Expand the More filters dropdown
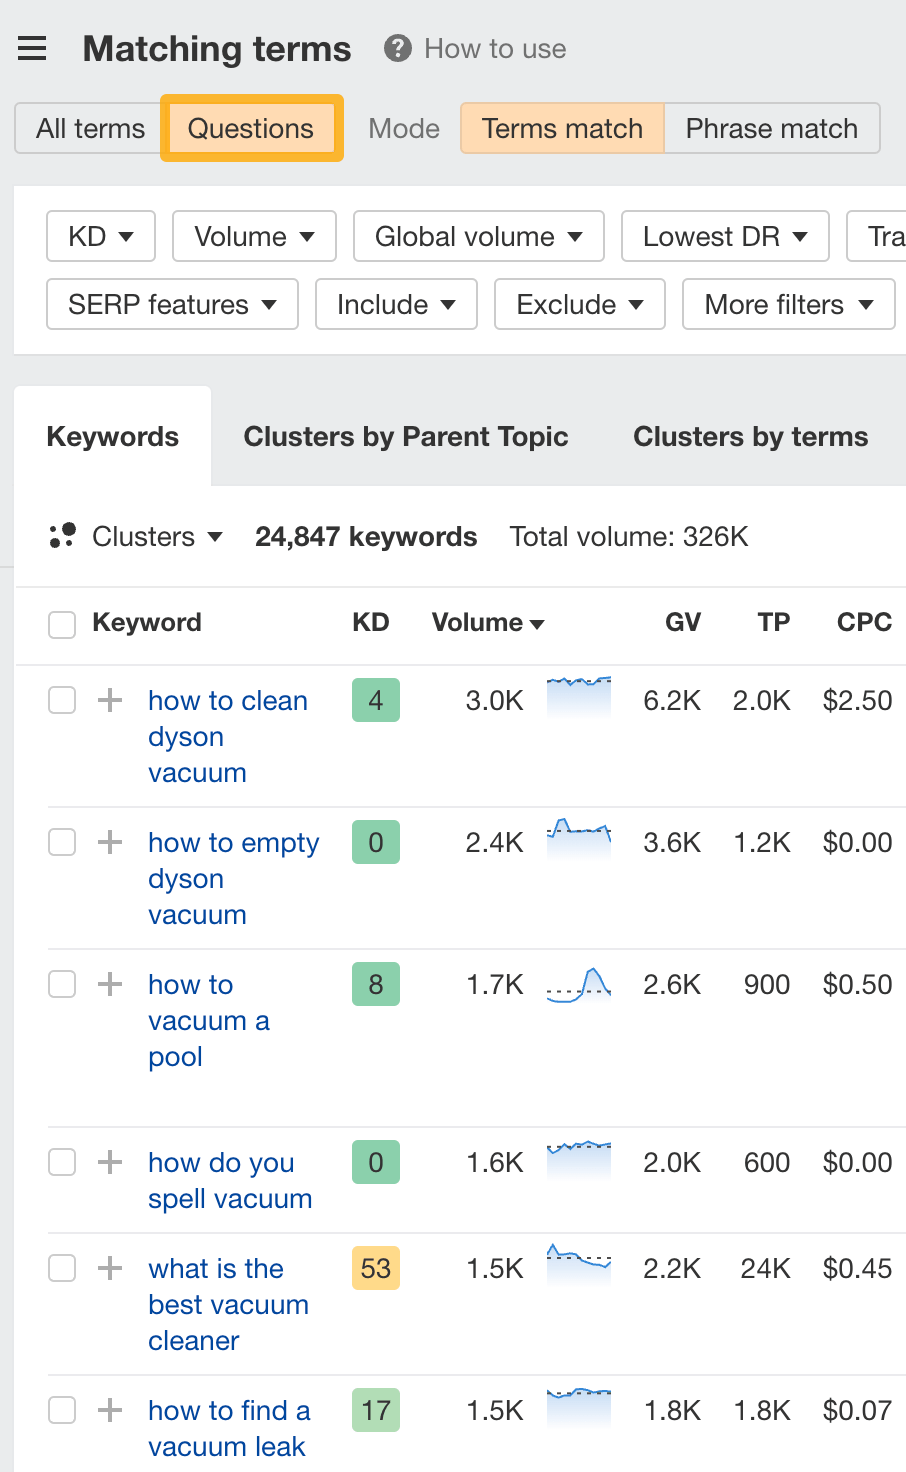This screenshot has width=906, height=1472. [788, 304]
